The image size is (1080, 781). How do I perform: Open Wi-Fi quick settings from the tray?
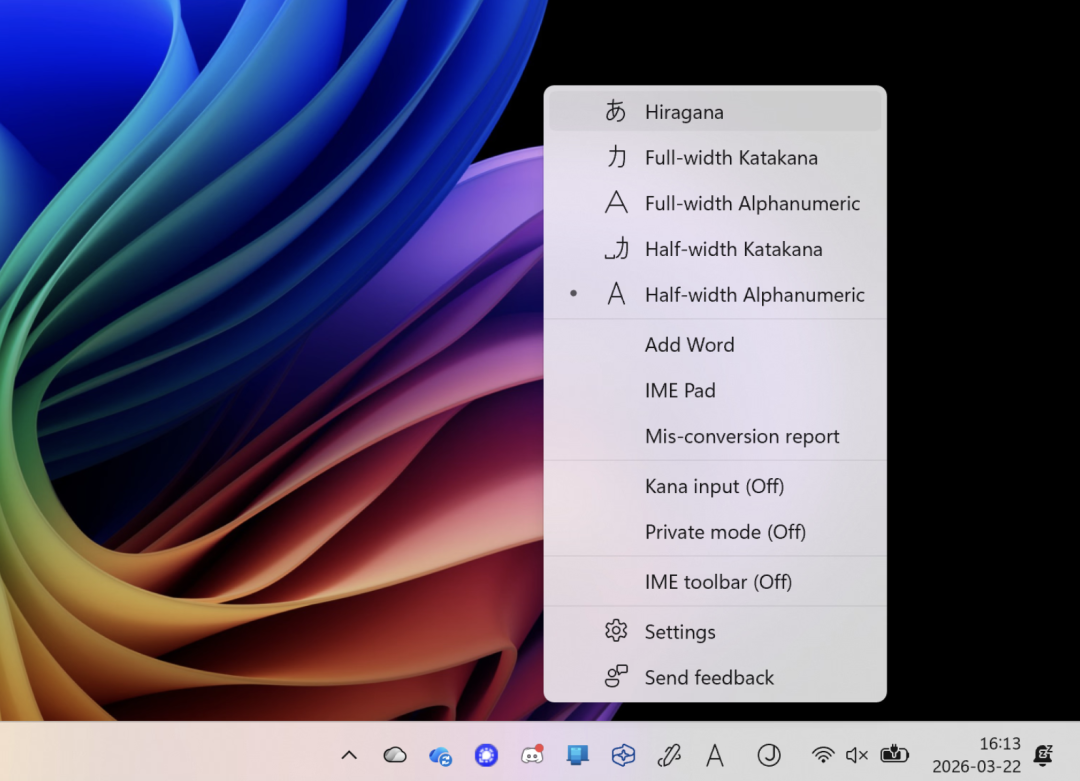coord(822,755)
